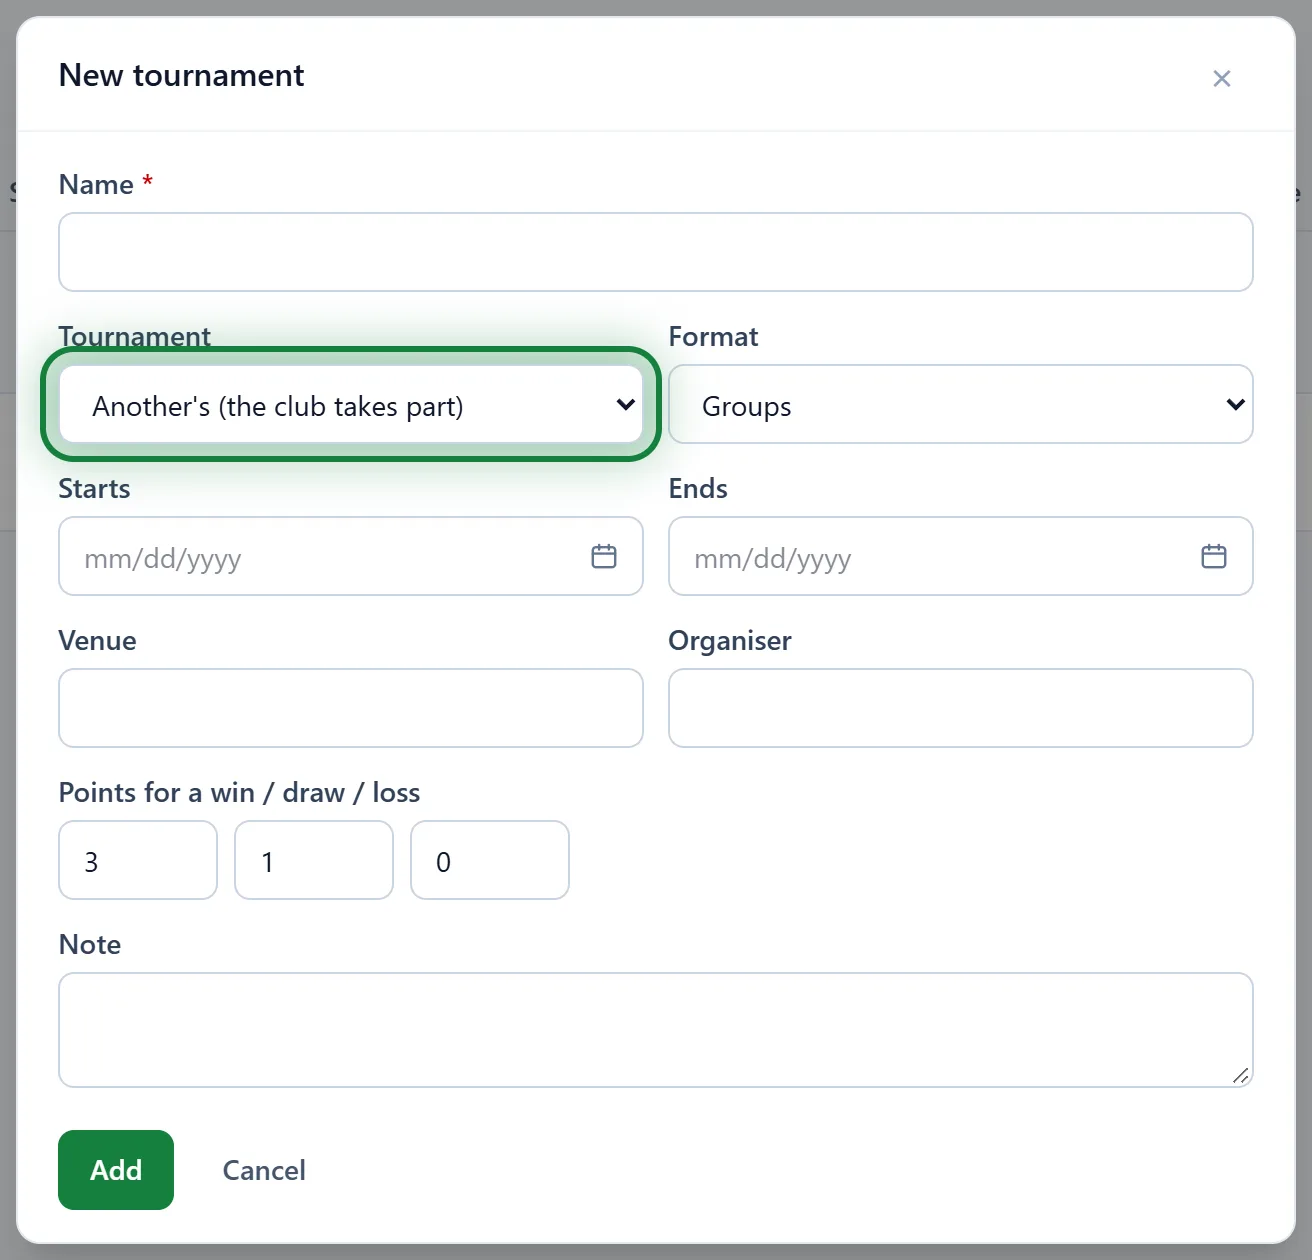Click the Add button
Image resolution: width=1312 pixels, height=1260 pixels.
116,1170
